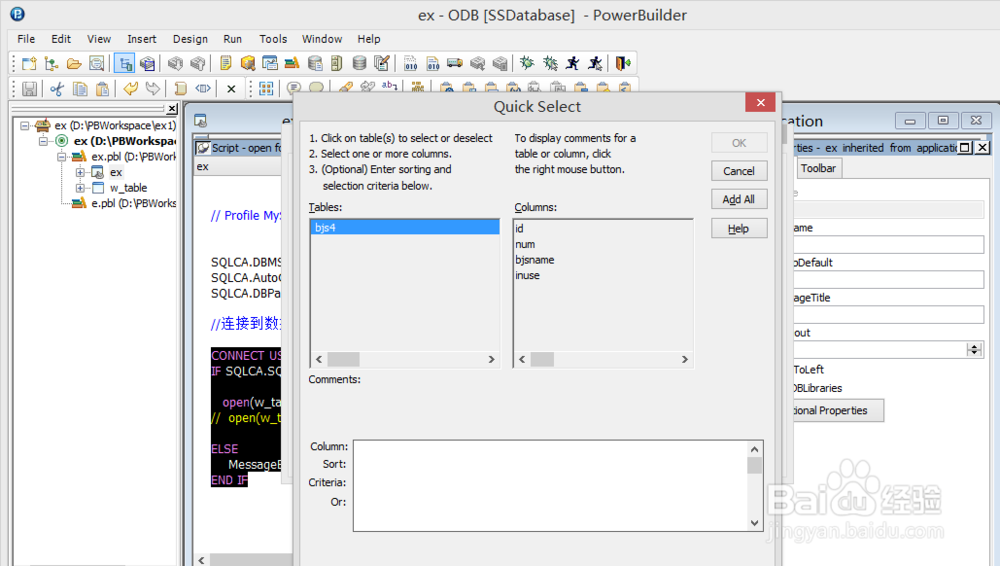Select the bjsname column
Viewport: 1000px width, 566px height.
tap(534, 260)
